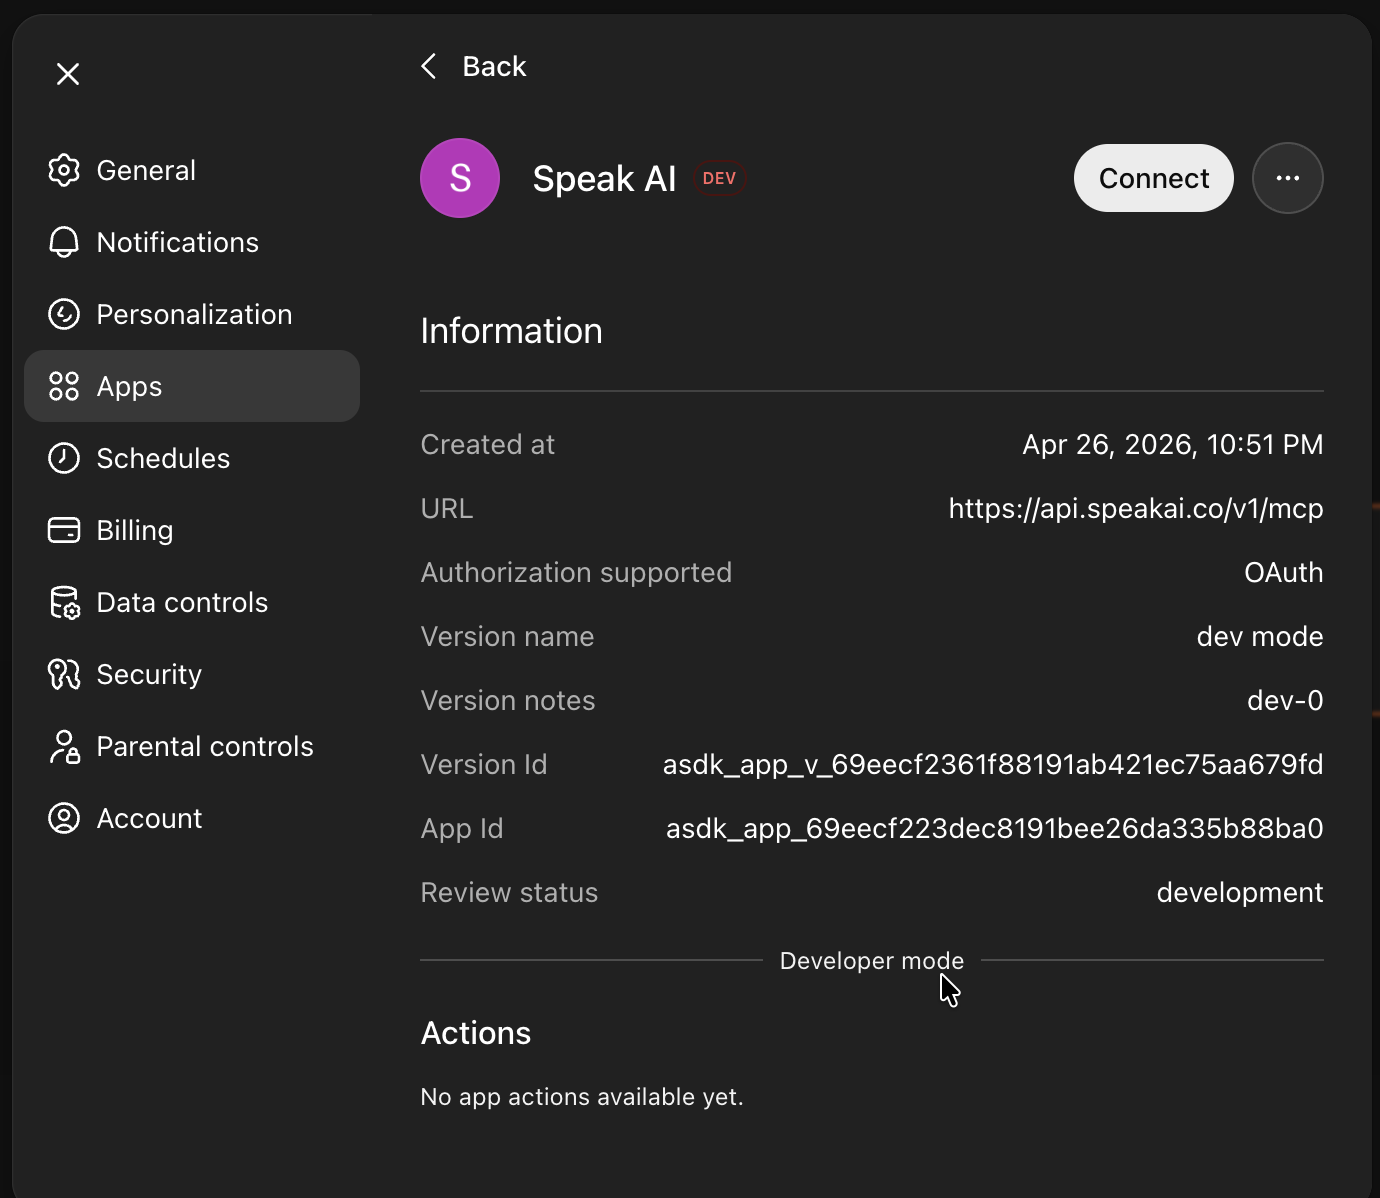The width and height of the screenshot is (1380, 1198).
Task: Click the 'Version Id' label
Action: (484, 764)
